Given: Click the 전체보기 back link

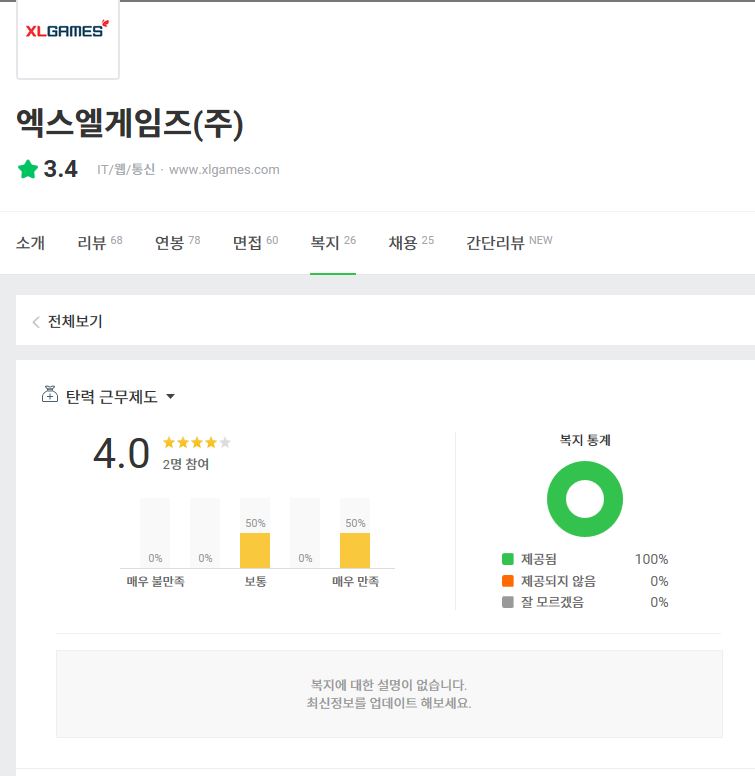Looking at the screenshot, I should pyautogui.click(x=75, y=322).
